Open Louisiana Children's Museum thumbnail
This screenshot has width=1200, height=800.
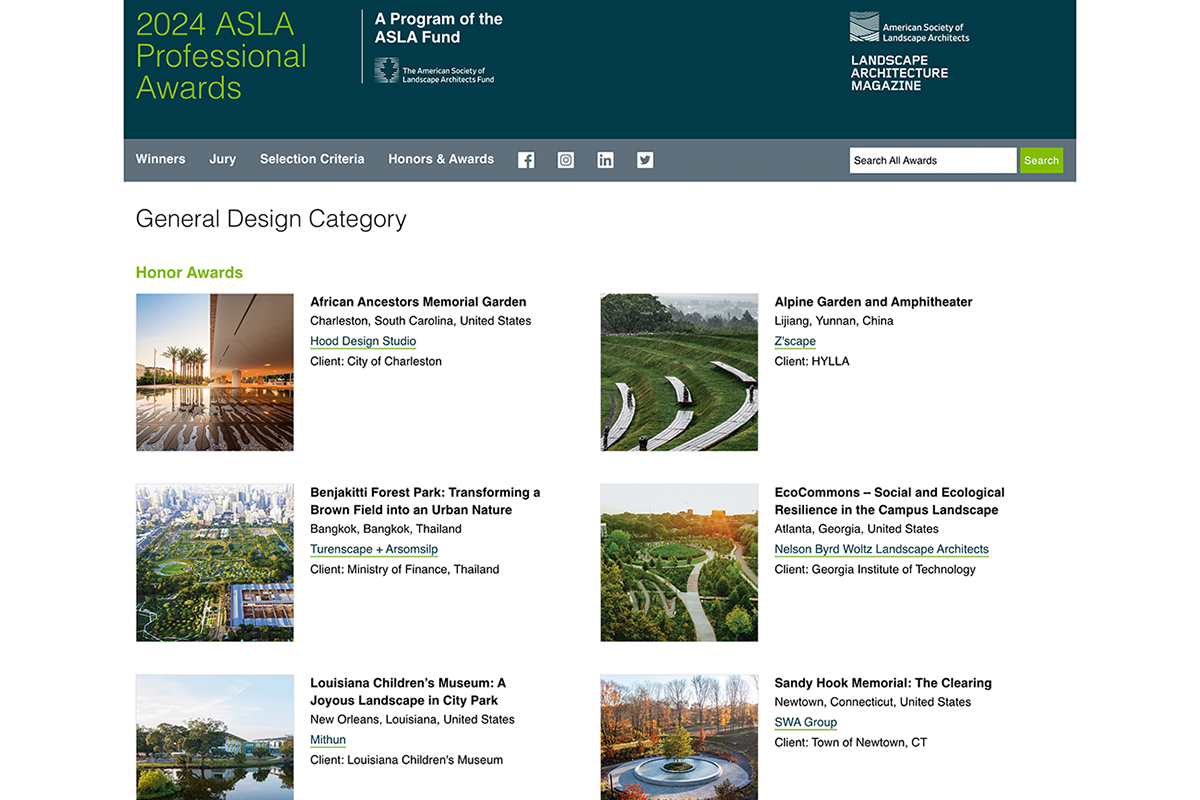pos(215,737)
